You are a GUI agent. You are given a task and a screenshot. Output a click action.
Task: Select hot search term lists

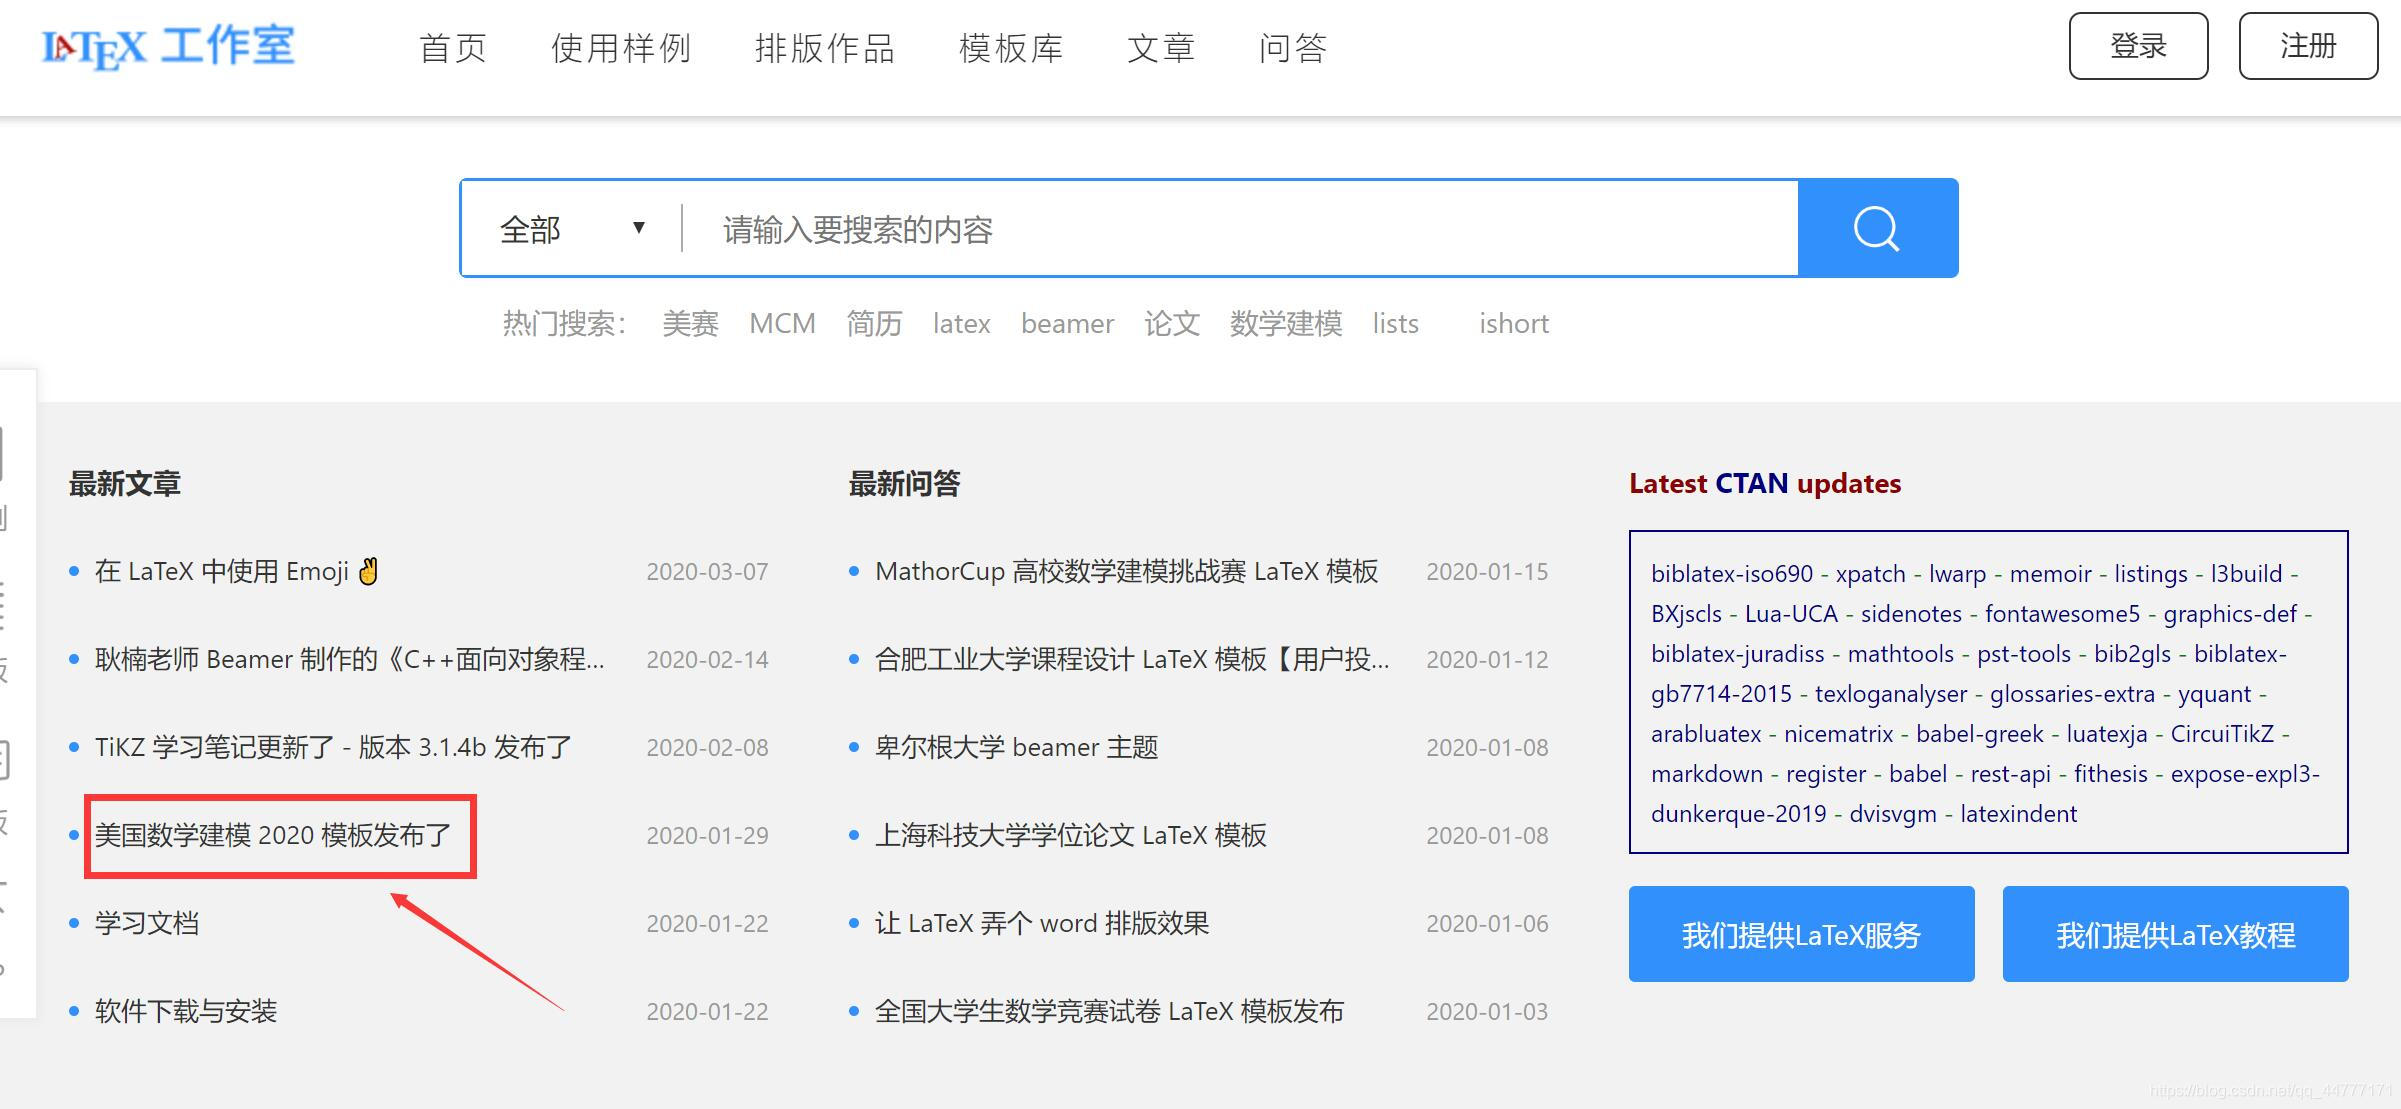pos(1395,324)
